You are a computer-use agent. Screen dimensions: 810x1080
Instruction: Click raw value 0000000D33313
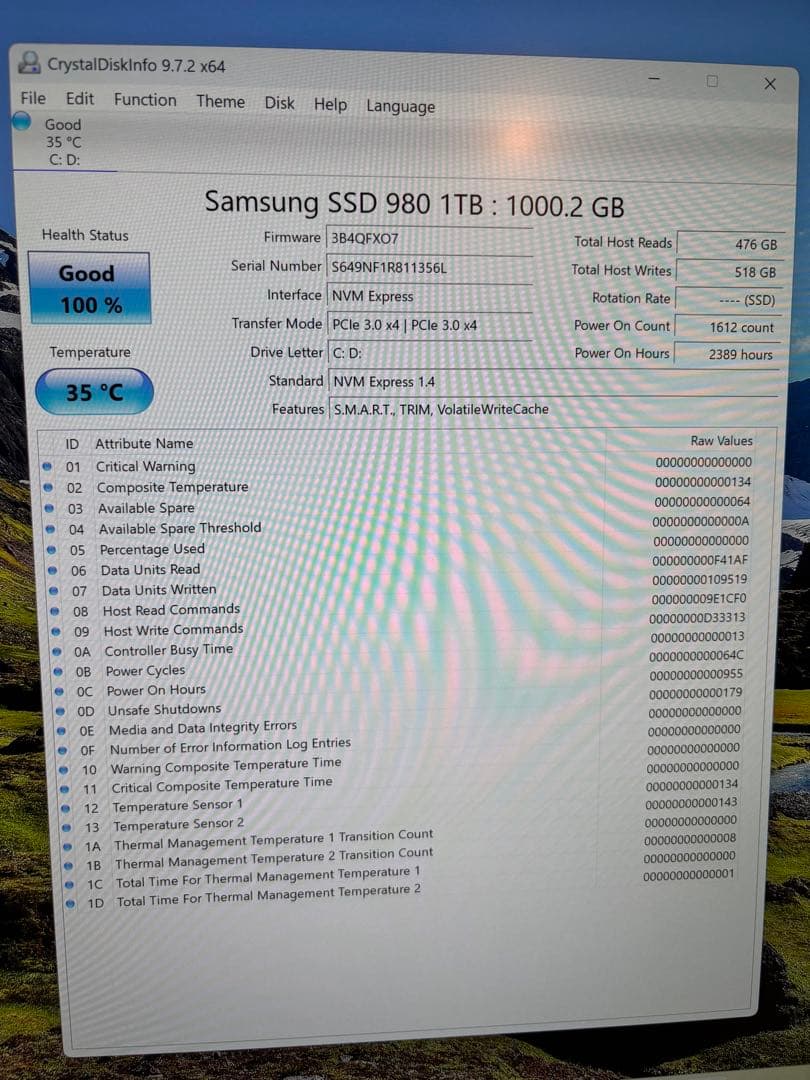[697, 618]
